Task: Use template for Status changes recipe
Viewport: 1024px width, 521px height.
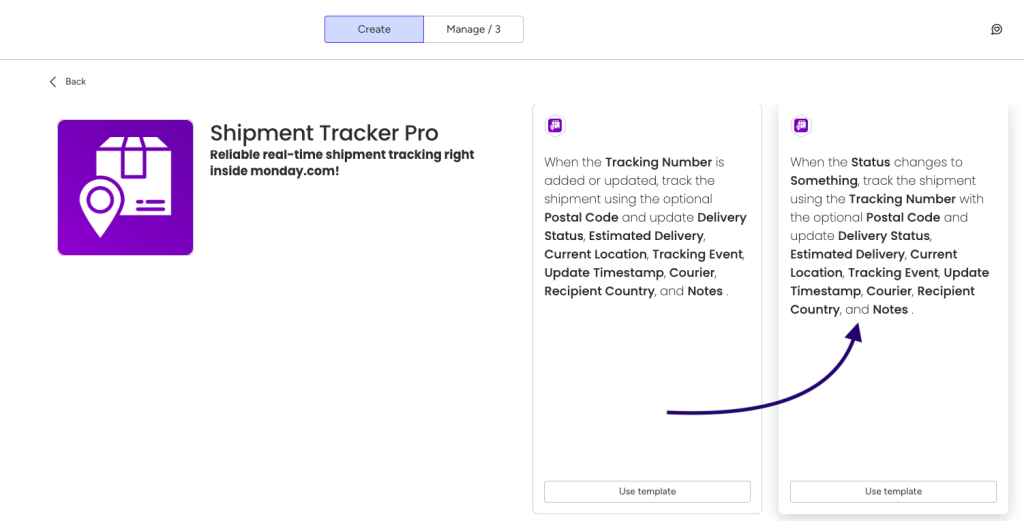Action: click(x=893, y=492)
